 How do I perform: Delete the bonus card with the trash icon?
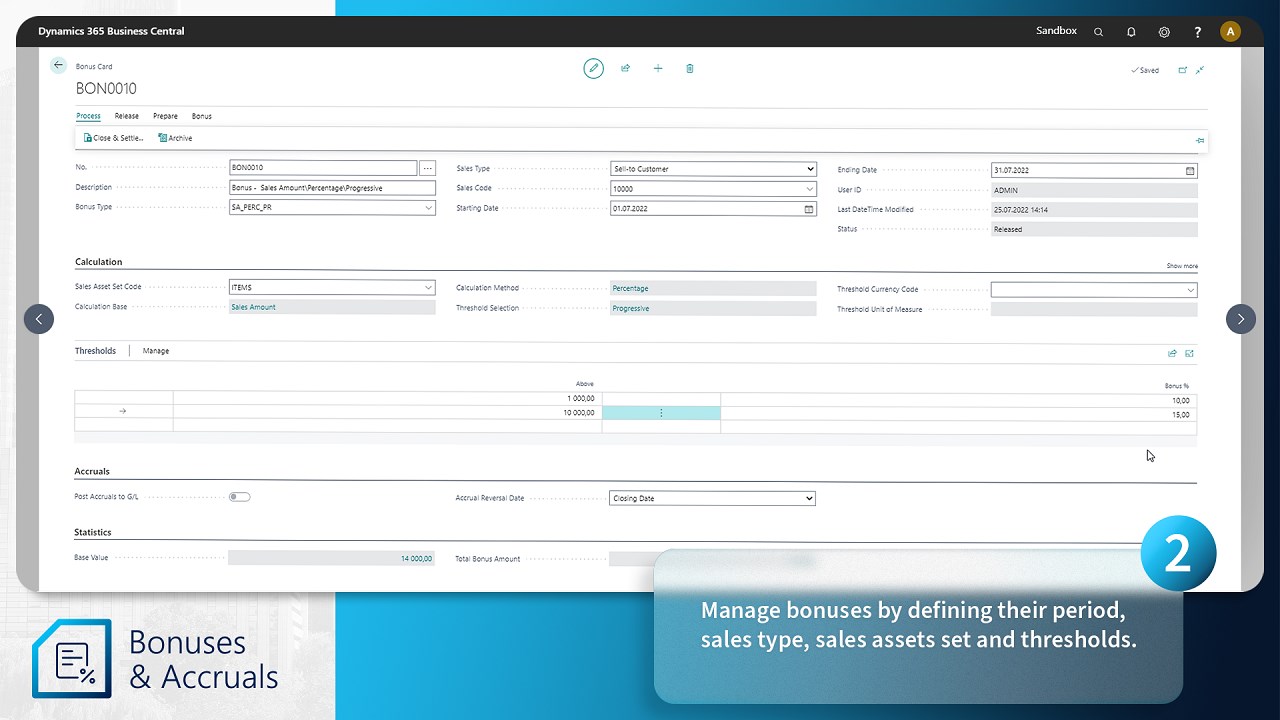coord(690,68)
